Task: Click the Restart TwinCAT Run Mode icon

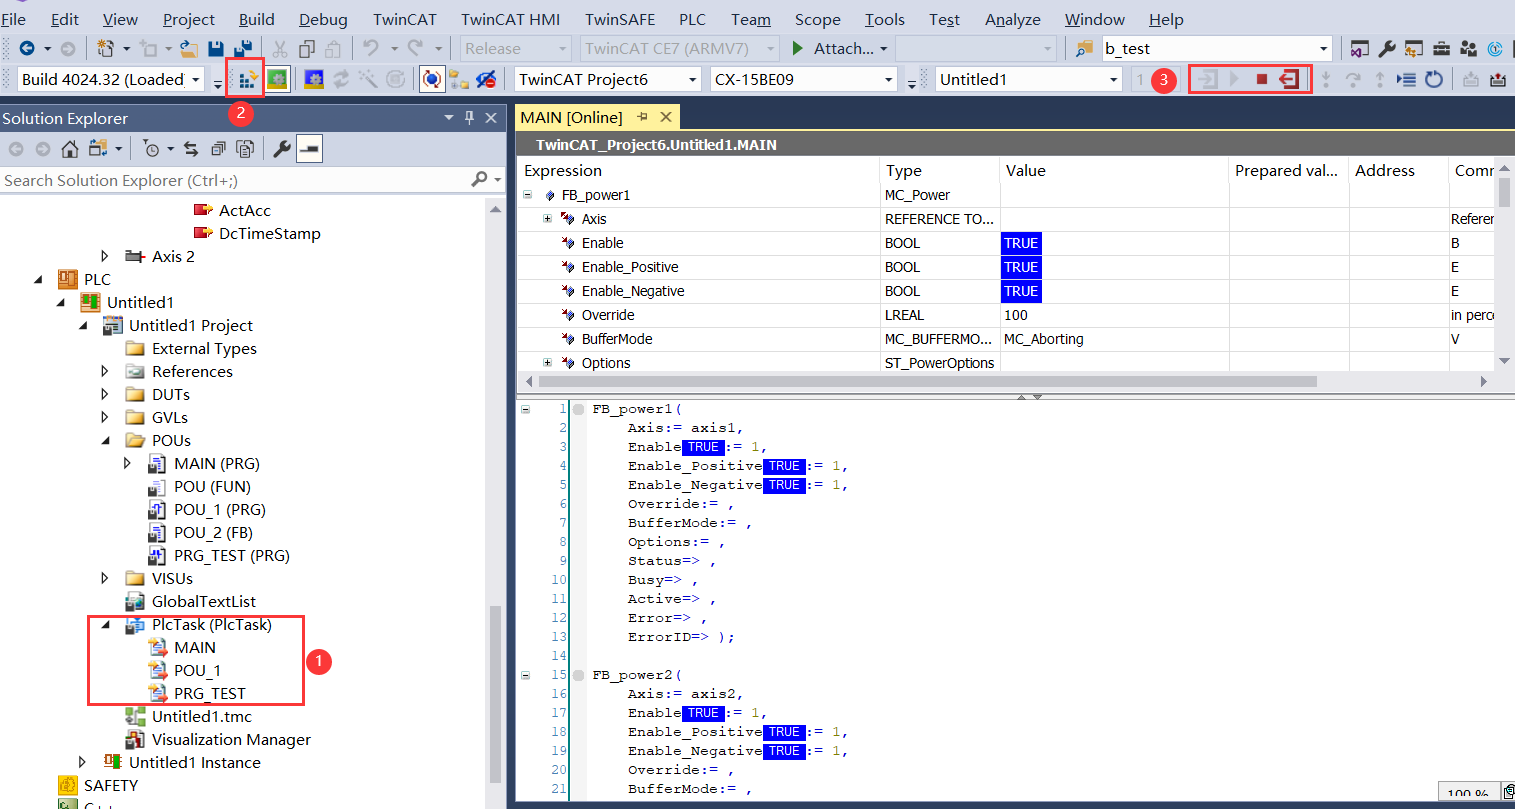Action: point(278,79)
